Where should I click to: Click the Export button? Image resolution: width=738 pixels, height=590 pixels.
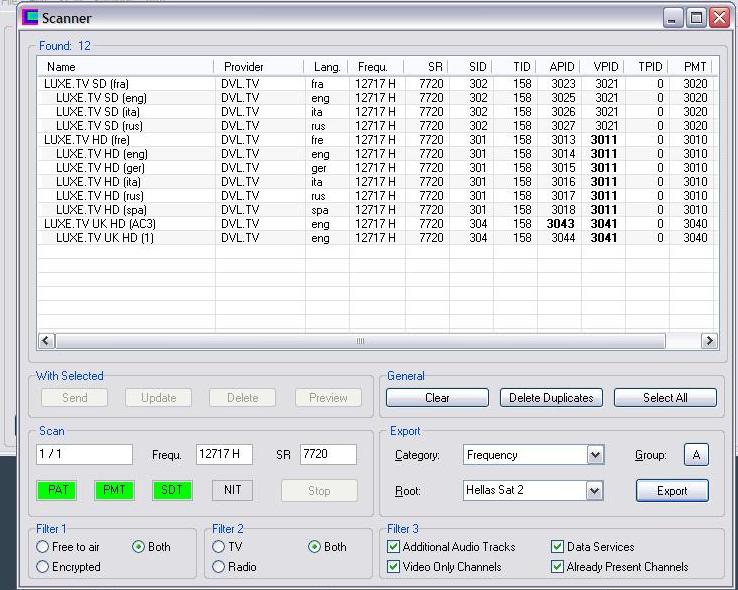(x=671, y=491)
